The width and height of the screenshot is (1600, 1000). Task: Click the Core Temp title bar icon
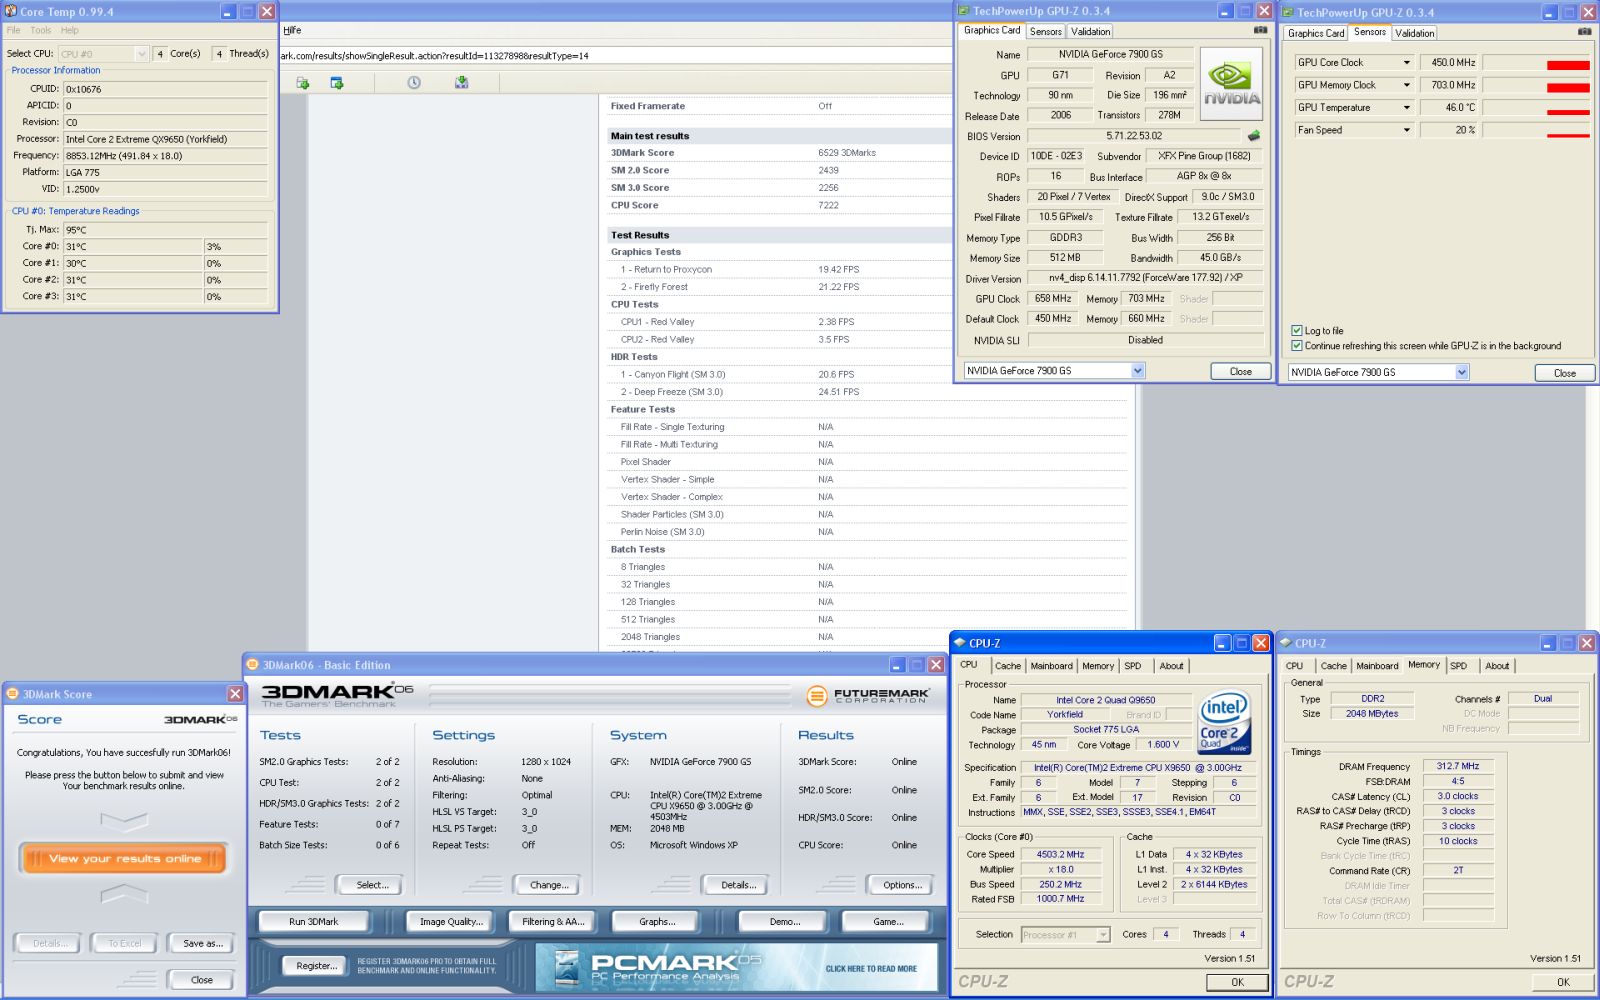coord(11,11)
